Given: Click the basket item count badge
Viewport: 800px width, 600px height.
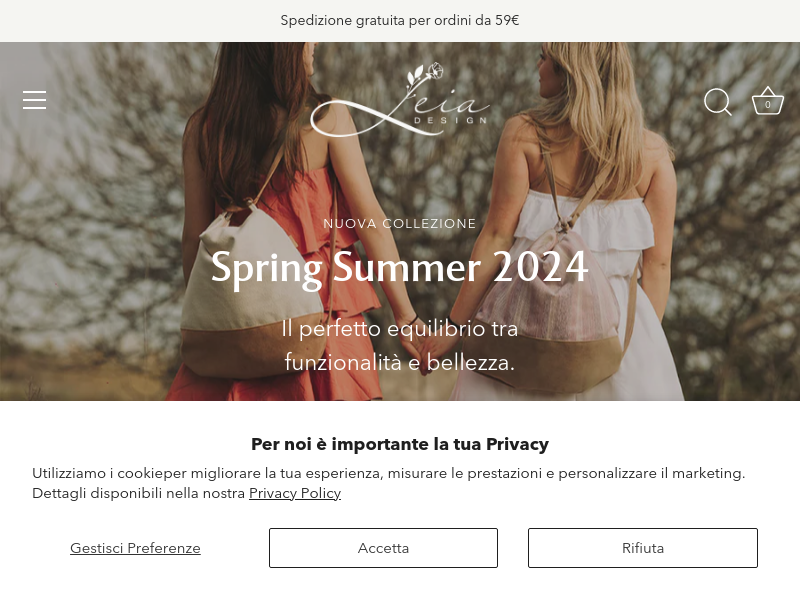Looking at the screenshot, I should 767,105.
